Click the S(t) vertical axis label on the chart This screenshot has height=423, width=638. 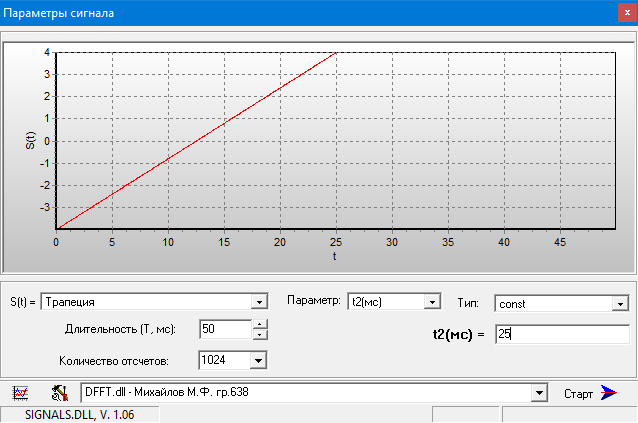click(30, 140)
